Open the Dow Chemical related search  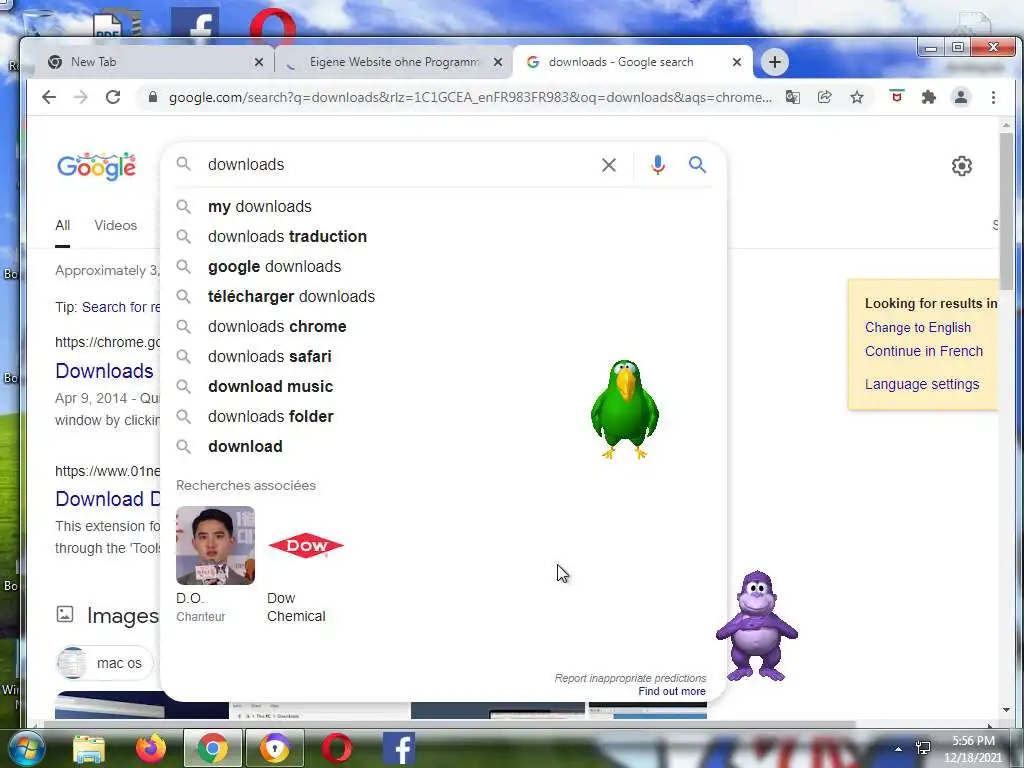[x=305, y=564]
